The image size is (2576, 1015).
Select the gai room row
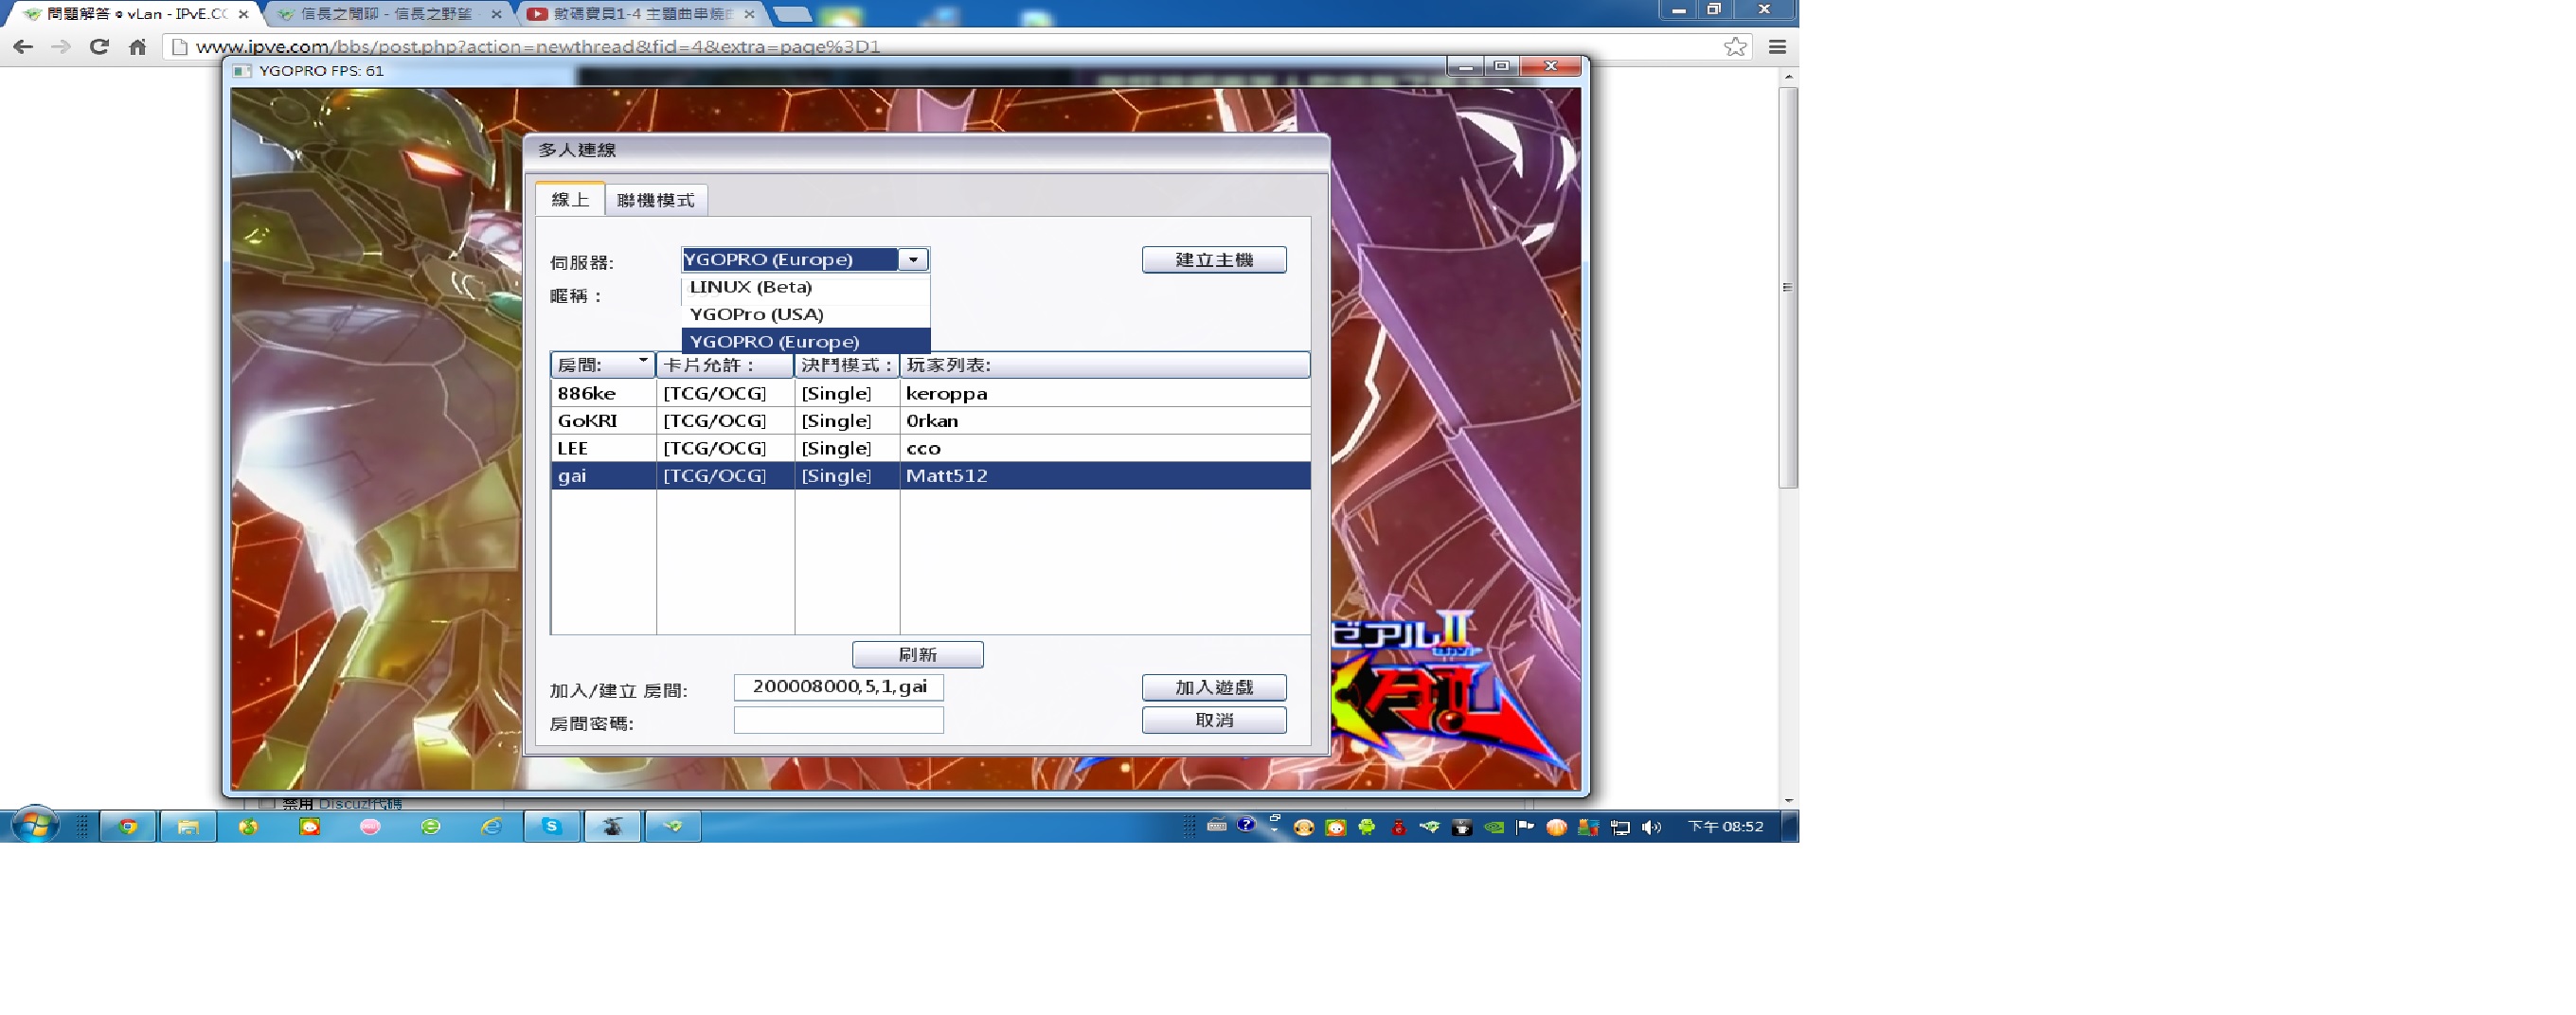930,476
